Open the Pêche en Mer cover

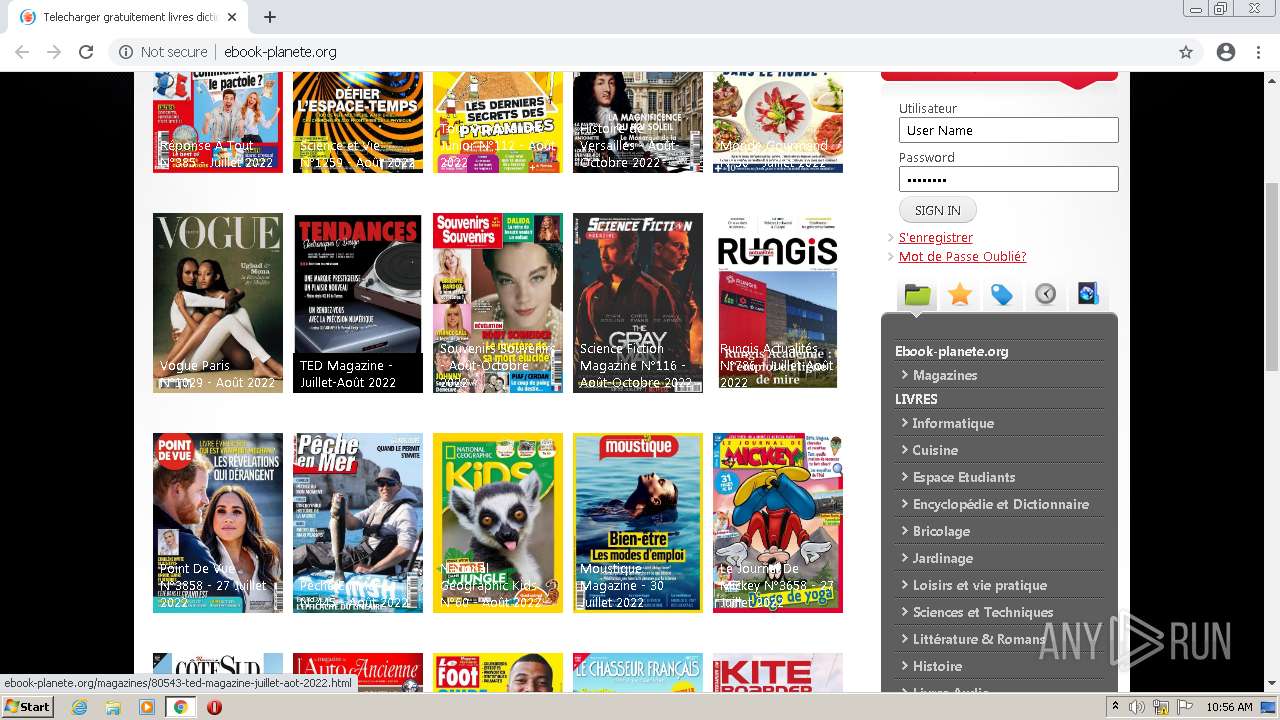(x=358, y=523)
